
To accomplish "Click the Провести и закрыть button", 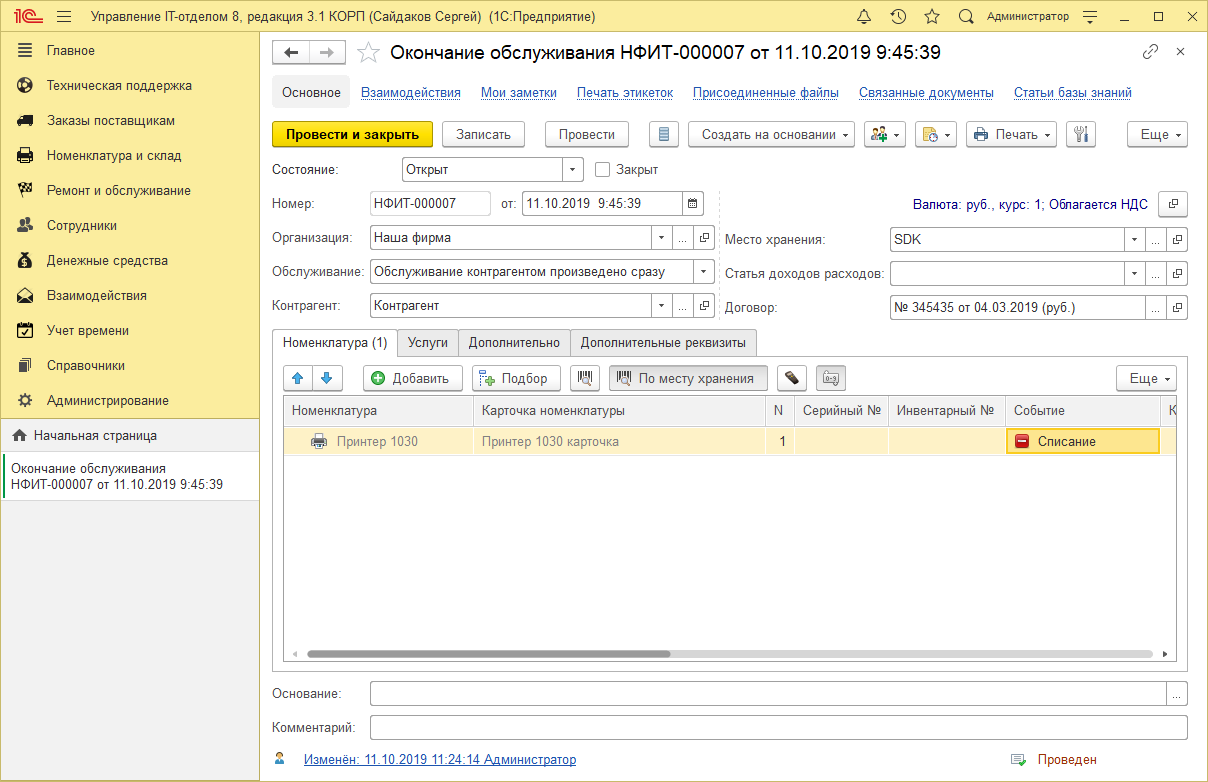I will [x=352, y=134].
